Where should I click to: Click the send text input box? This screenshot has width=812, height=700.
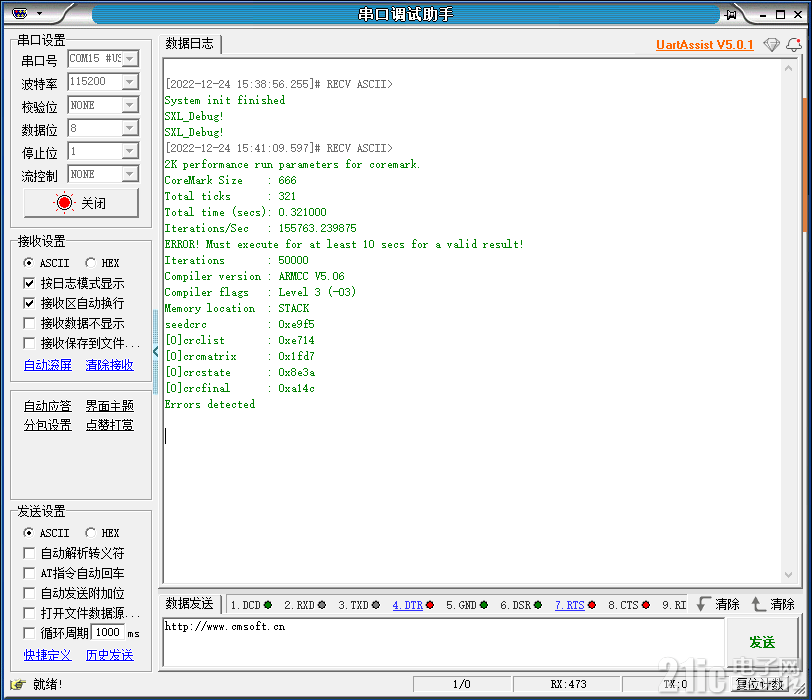tap(444, 643)
